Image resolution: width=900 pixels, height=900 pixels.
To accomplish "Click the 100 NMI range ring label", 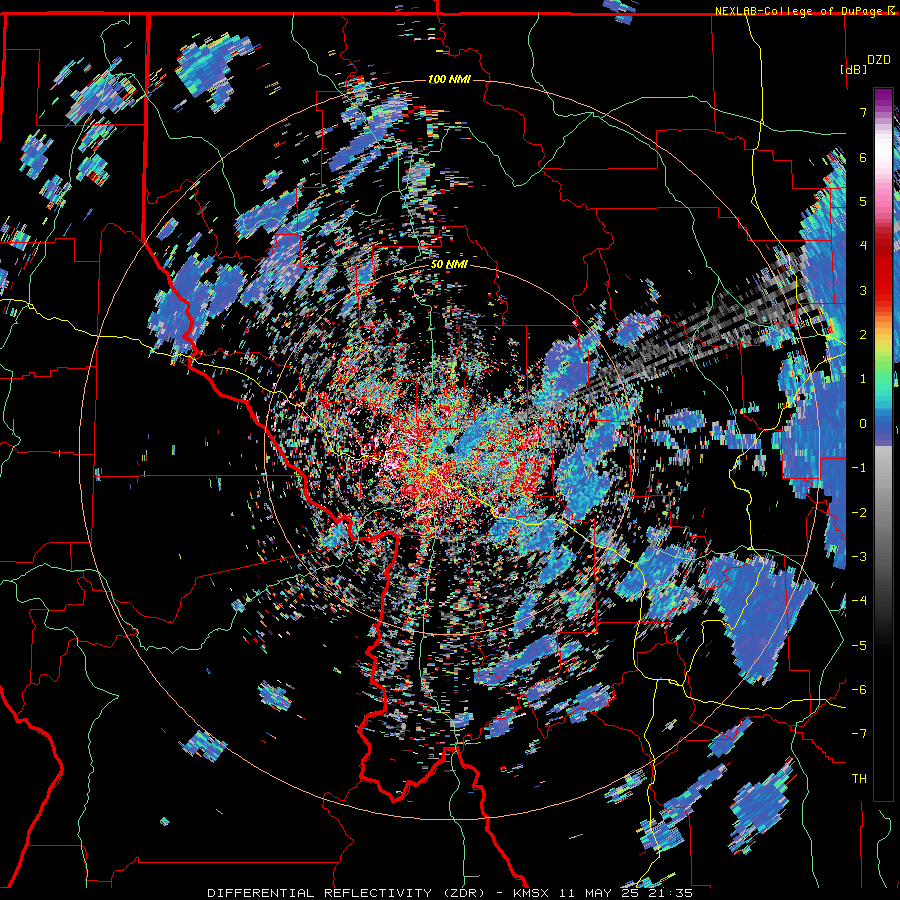I will (x=449, y=79).
